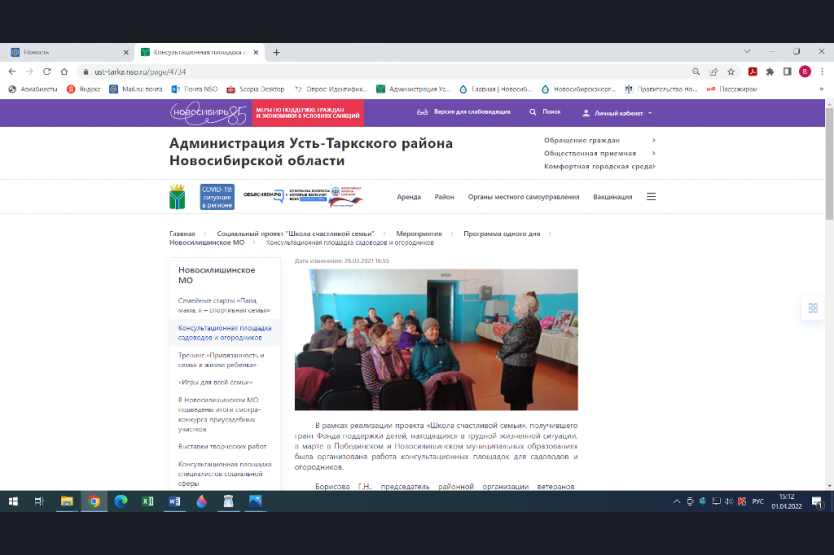Enable Версия для слабовидящих mode
This screenshot has height=555, width=834.
point(464,112)
